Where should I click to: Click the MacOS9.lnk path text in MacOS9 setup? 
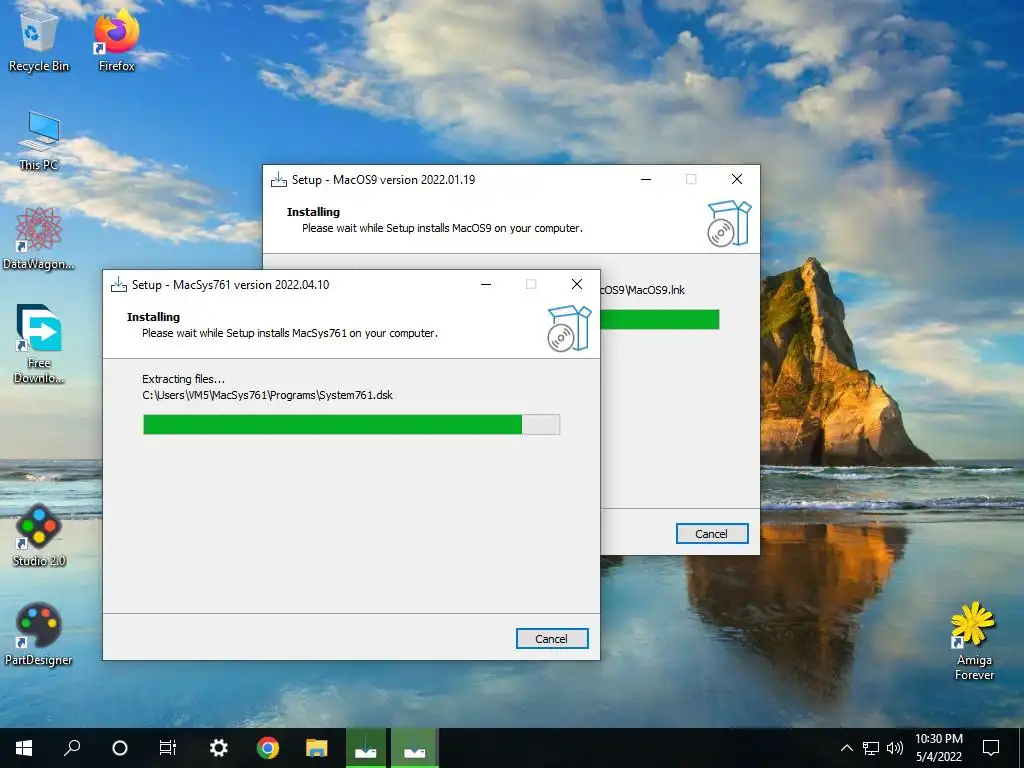tap(643, 290)
